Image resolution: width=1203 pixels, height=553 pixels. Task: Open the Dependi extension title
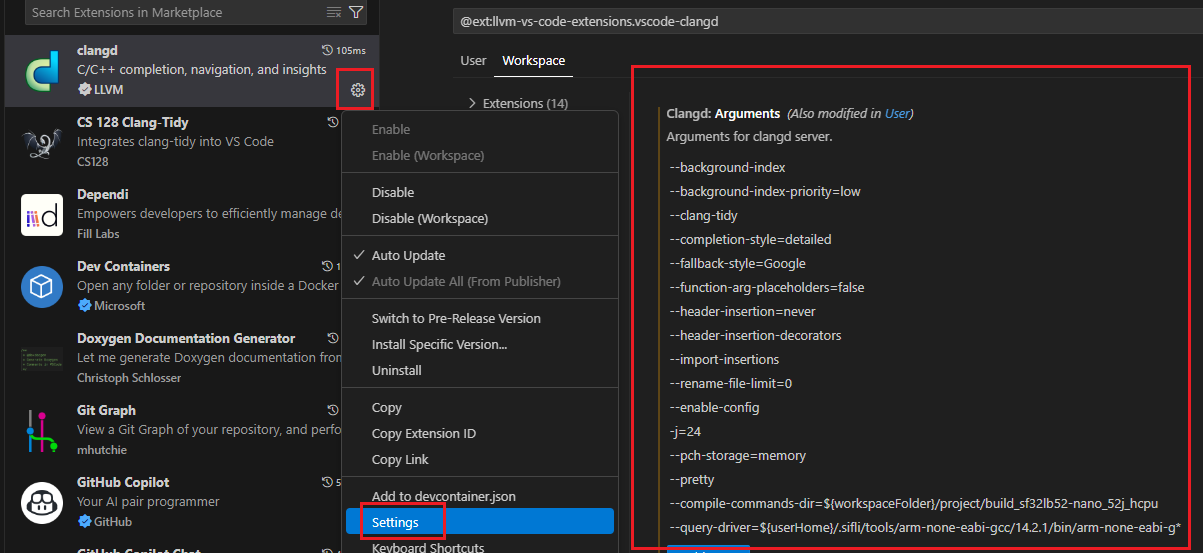click(102, 194)
